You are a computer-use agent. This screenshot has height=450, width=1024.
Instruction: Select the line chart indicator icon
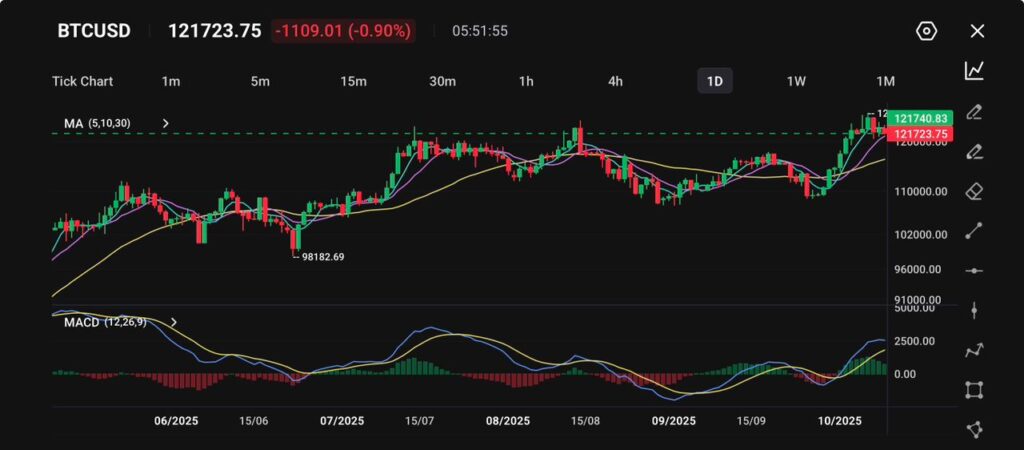click(x=974, y=70)
